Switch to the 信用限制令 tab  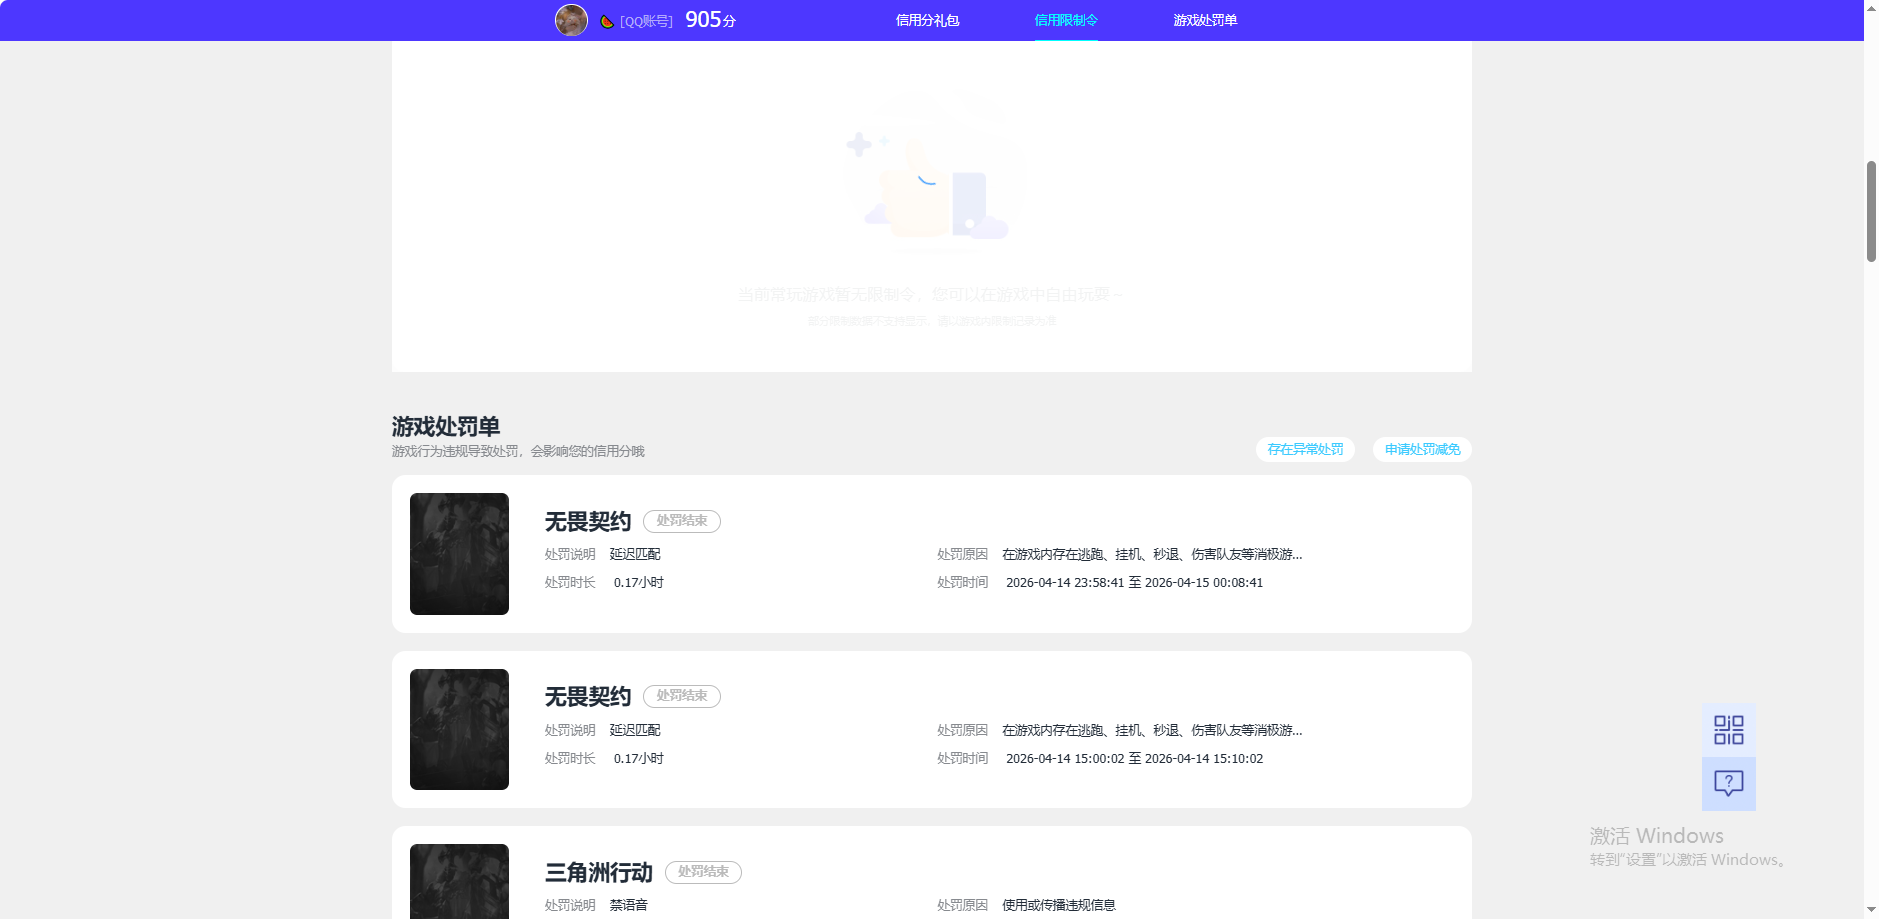[1066, 20]
